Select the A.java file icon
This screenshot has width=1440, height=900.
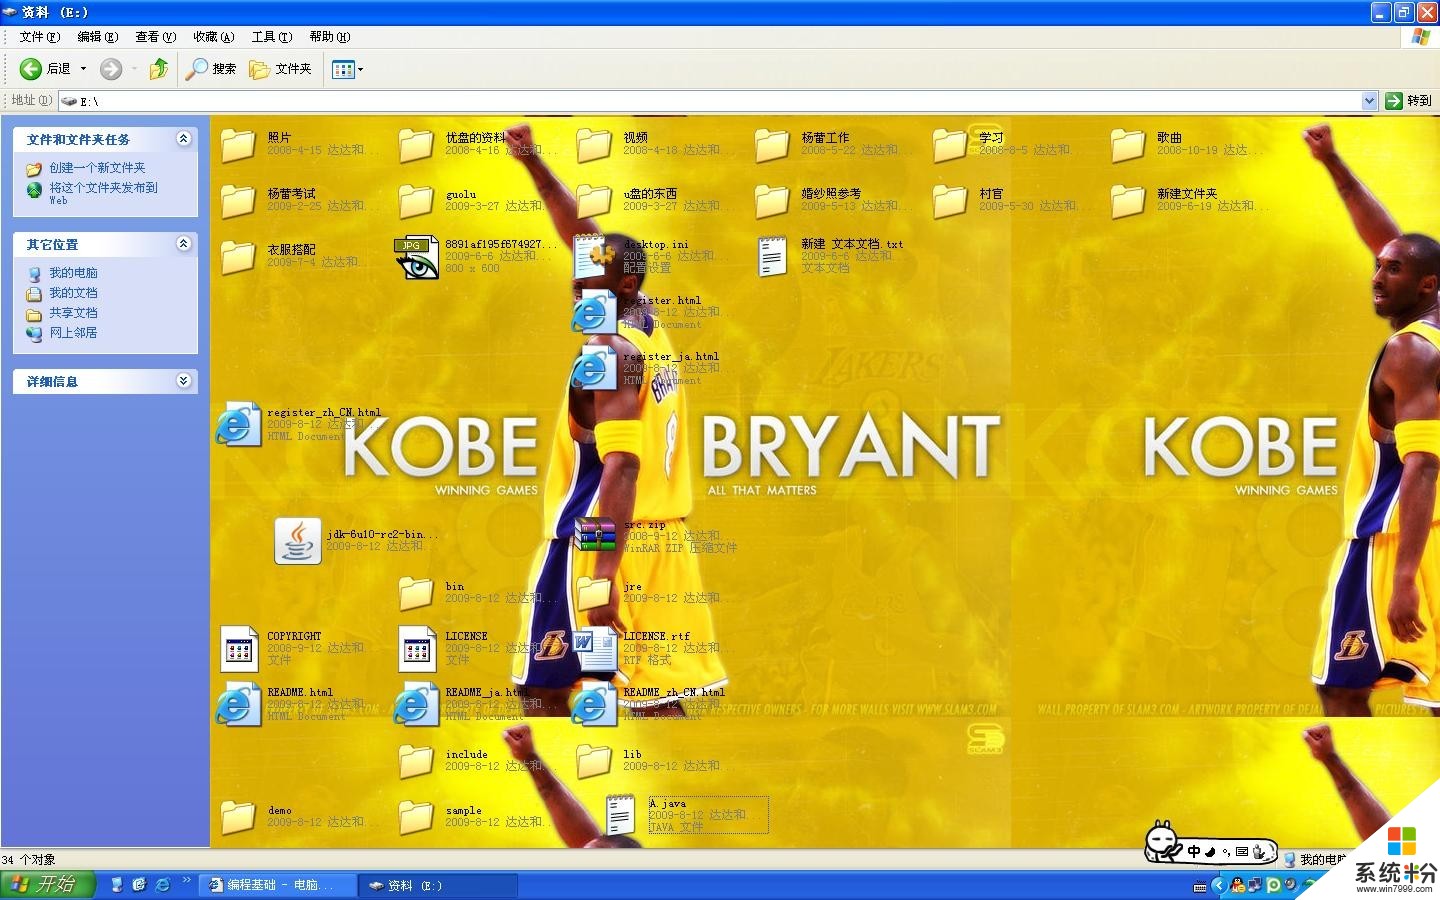coord(620,815)
